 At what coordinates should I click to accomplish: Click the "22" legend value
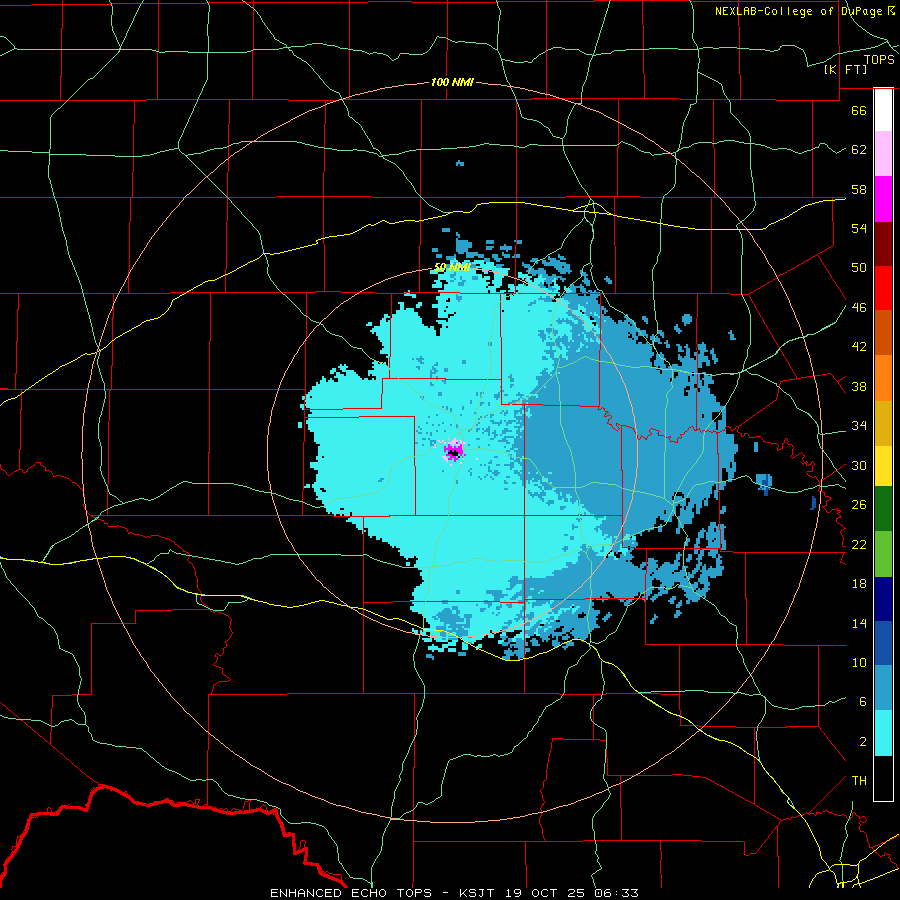pos(859,544)
